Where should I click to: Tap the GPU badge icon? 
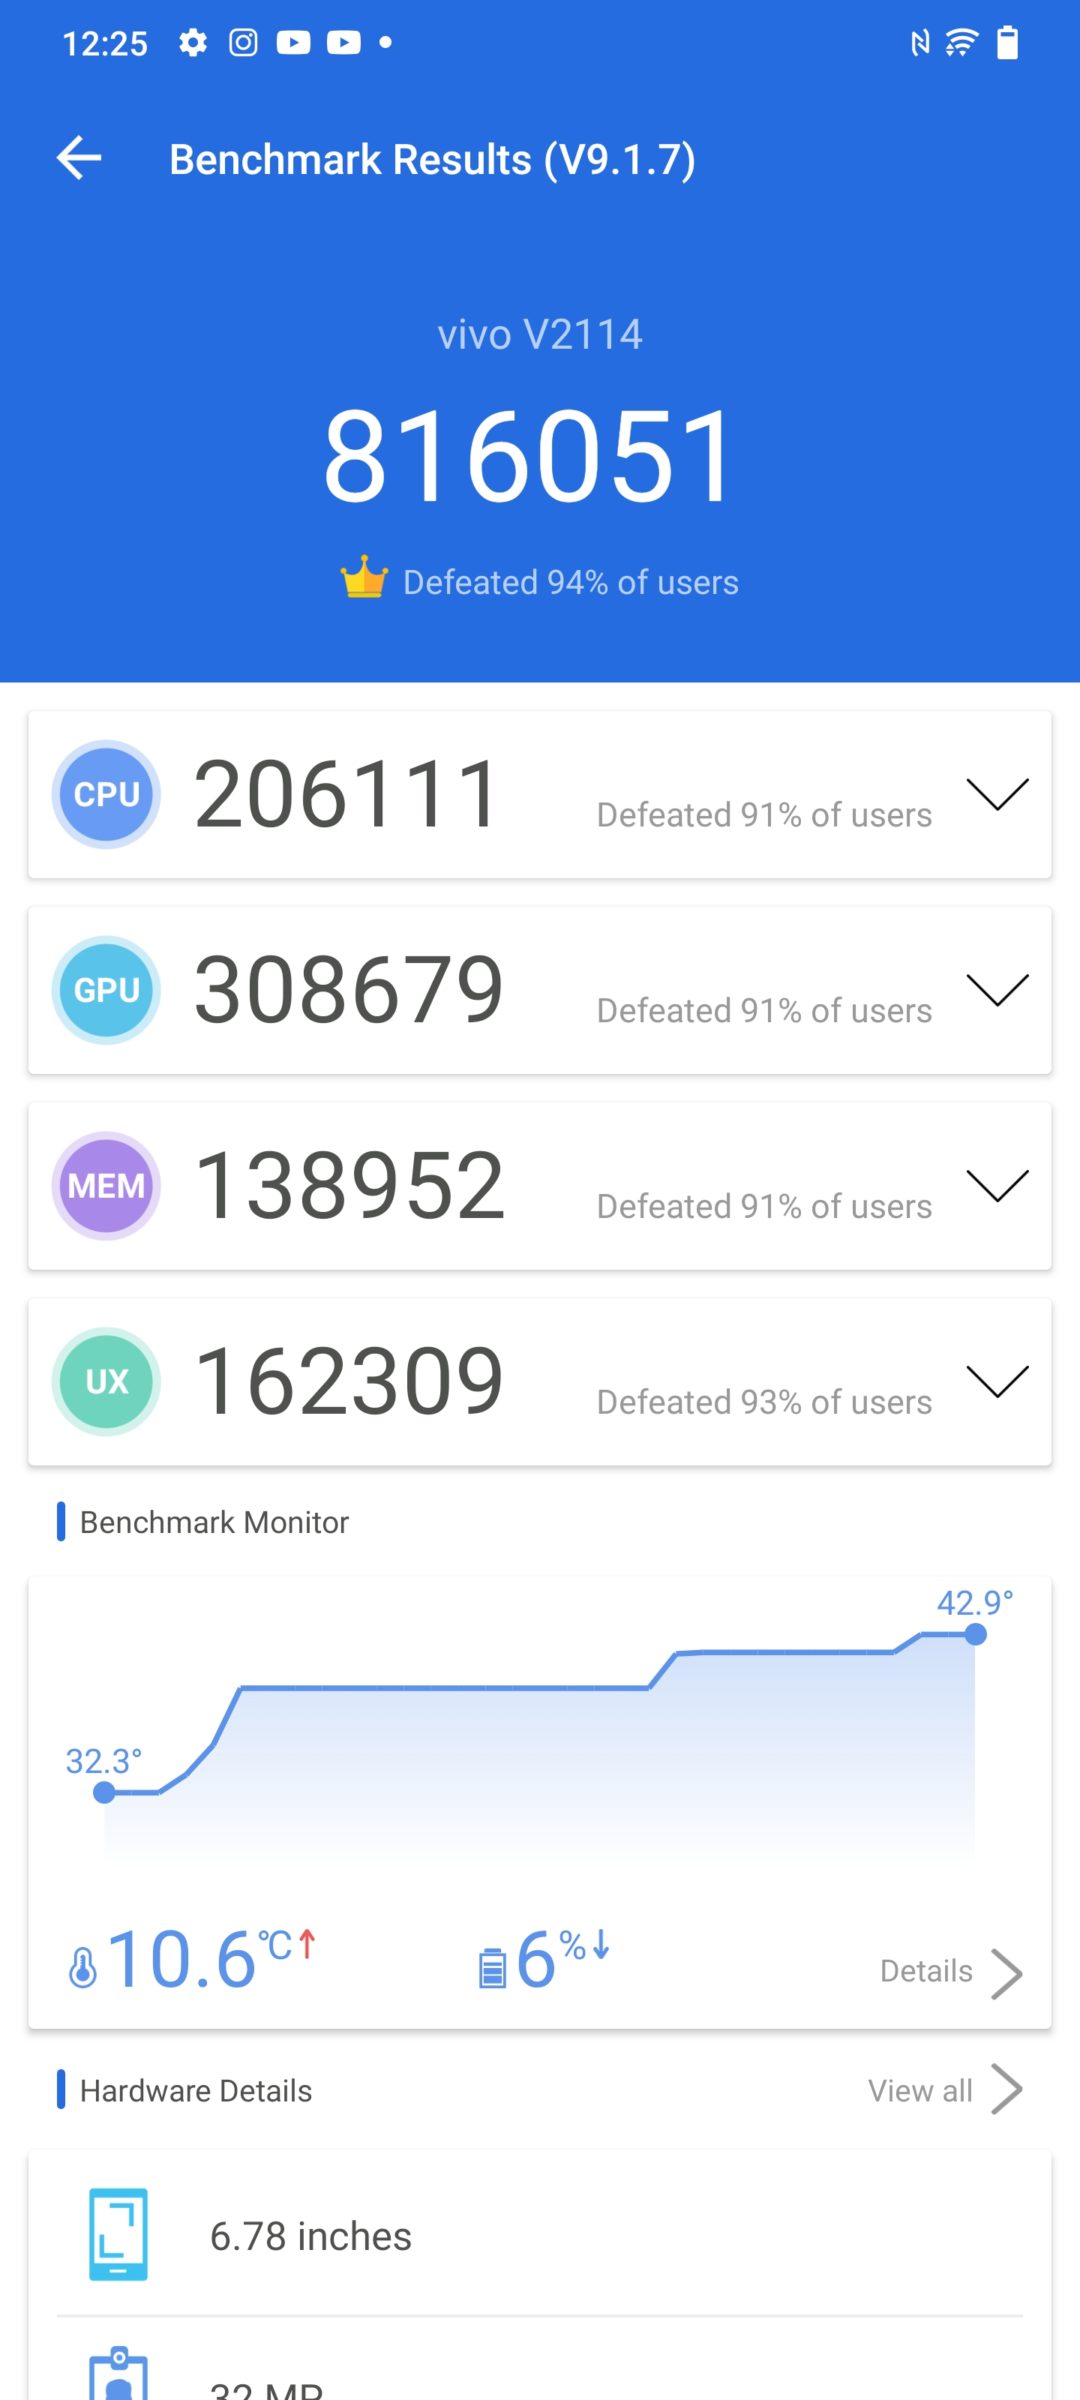point(106,990)
